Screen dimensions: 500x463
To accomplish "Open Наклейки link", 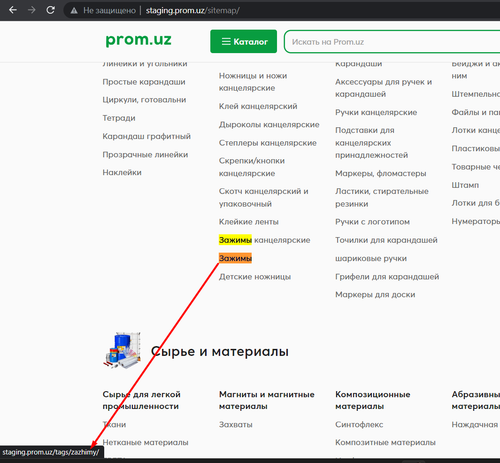I will [x=122, y=173].
